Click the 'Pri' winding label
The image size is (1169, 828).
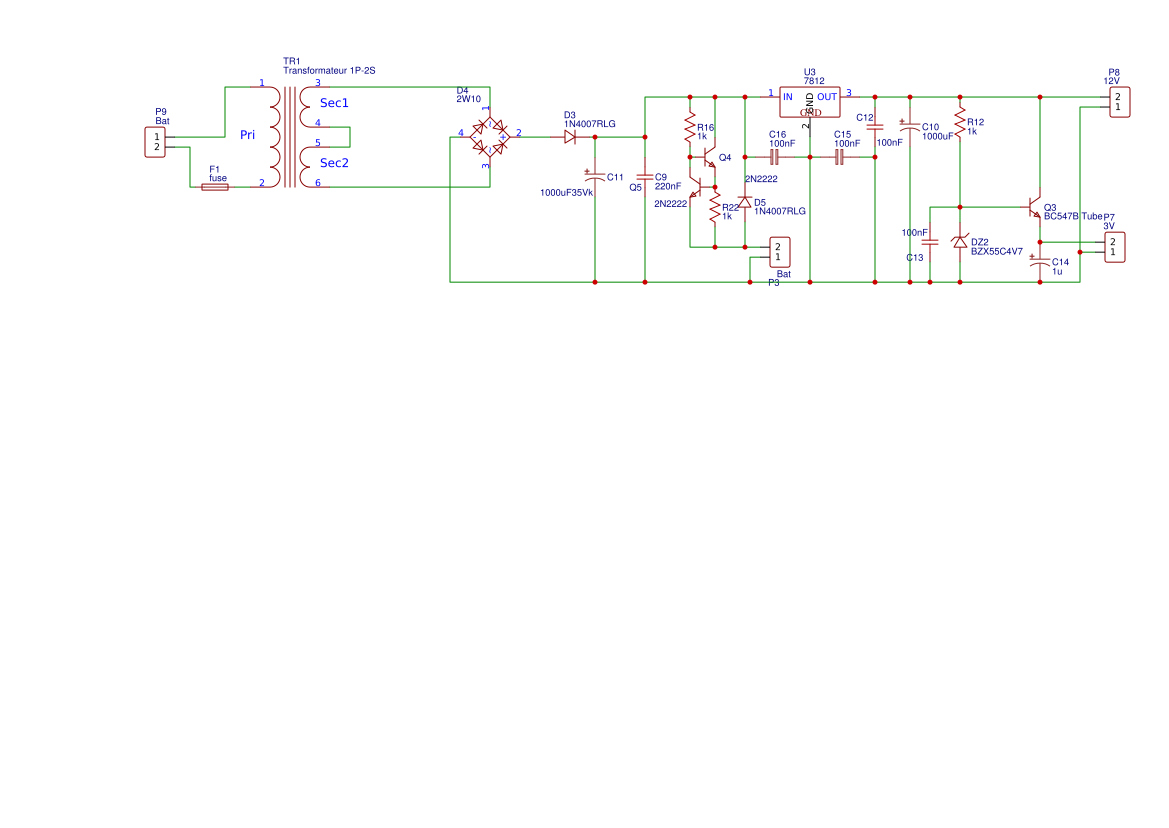247,135
